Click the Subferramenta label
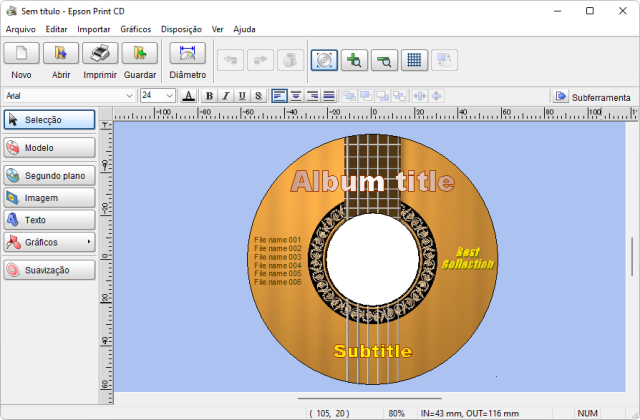Screen dimensions: 640x420 point(601,98)
